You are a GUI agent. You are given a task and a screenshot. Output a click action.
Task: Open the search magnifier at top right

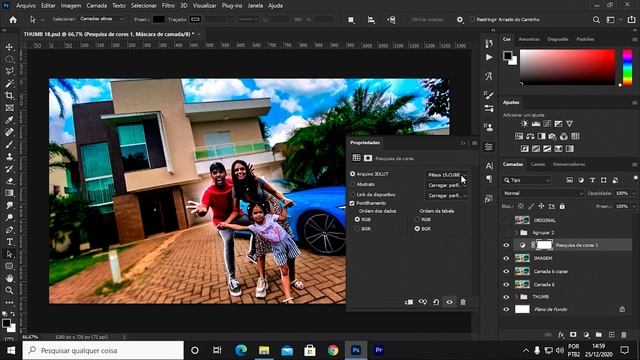pyautogui.click(x=596, y=20)
